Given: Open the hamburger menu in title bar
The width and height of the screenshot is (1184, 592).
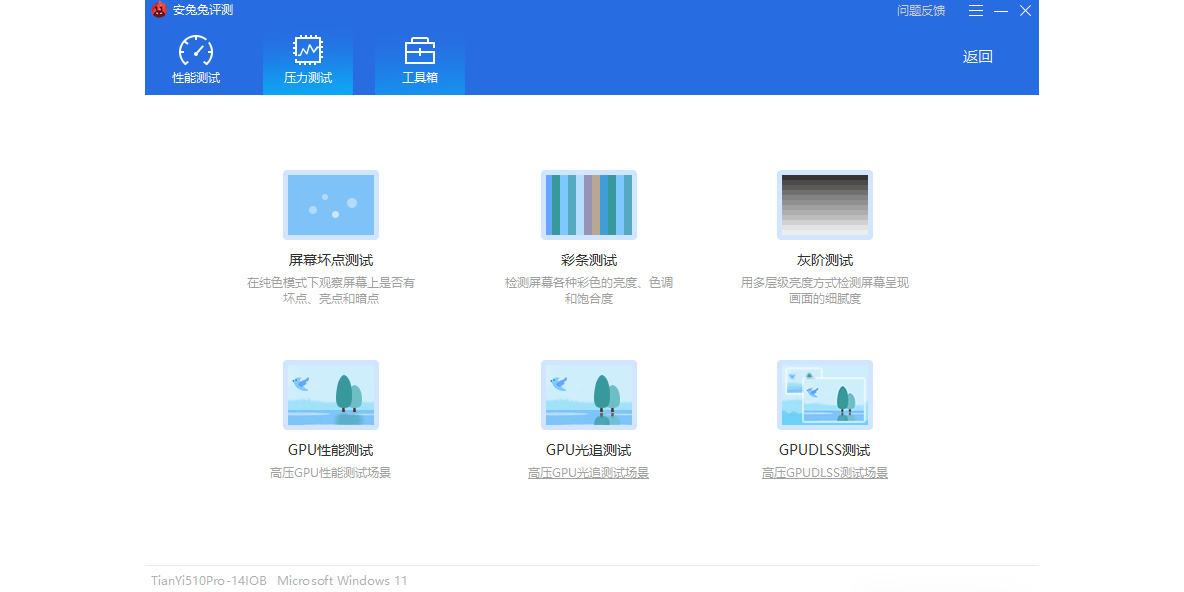Looking at the screenshot, I should pos(976,10).
